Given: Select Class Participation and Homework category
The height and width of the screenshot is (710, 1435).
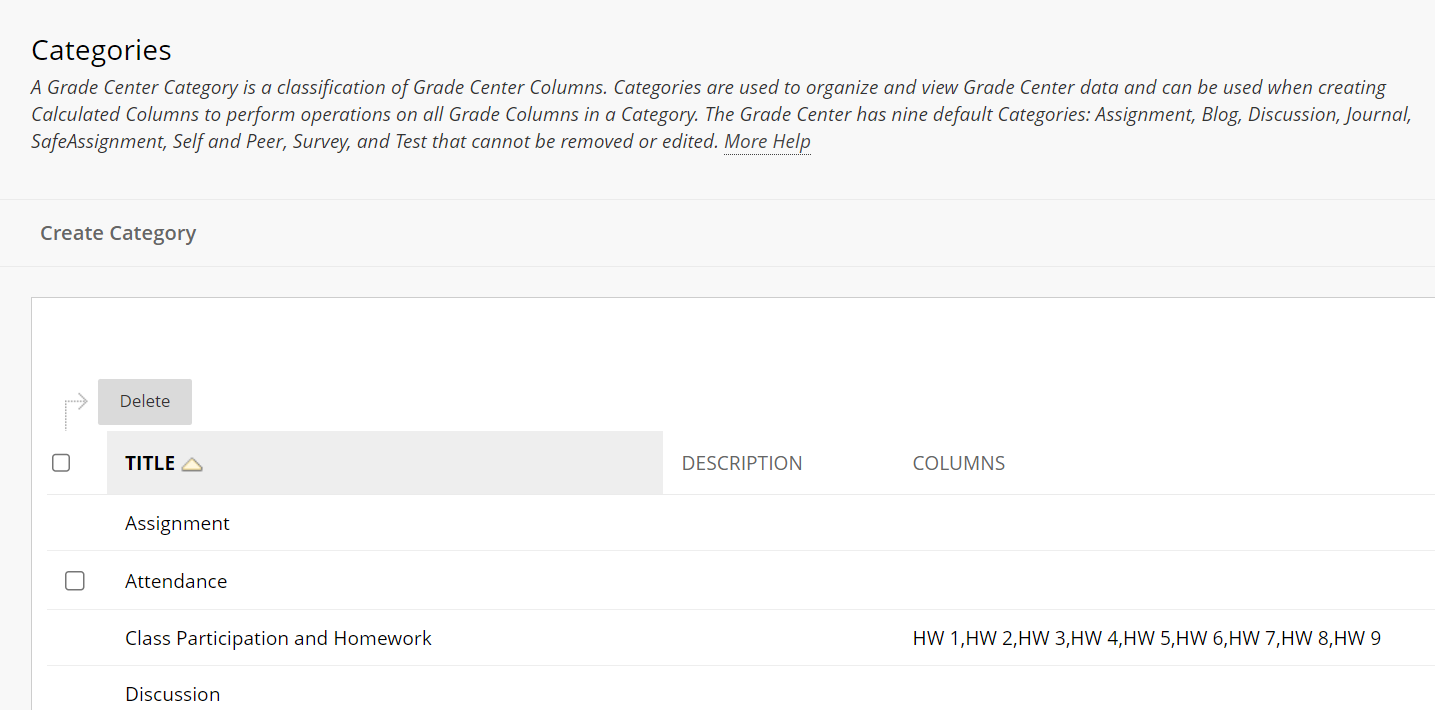Looking at the screenshot, I should click(278, 638).
